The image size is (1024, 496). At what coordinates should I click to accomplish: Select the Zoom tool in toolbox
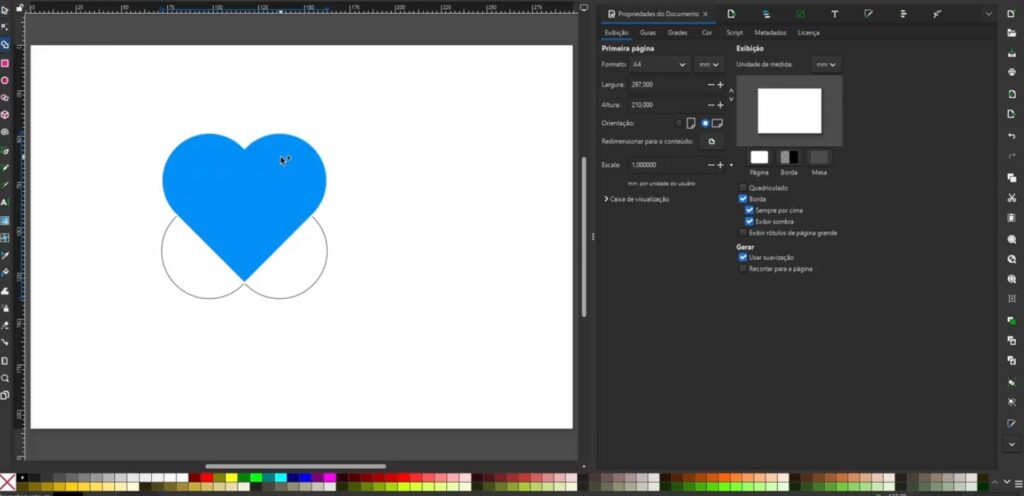point(5,378)
